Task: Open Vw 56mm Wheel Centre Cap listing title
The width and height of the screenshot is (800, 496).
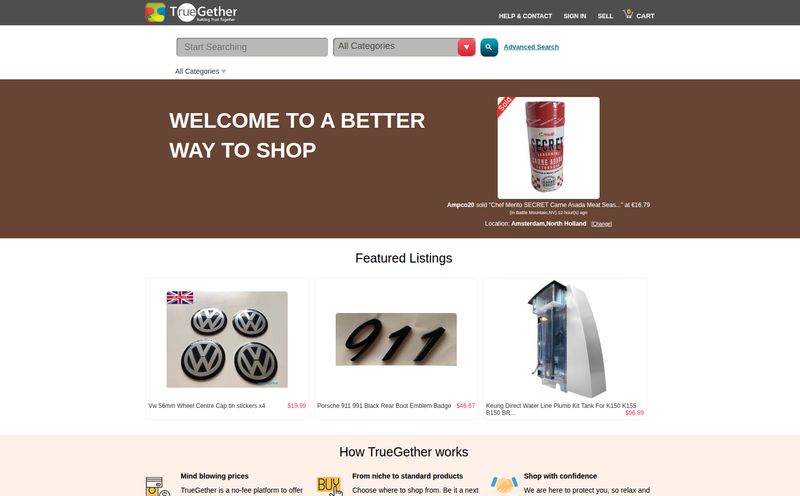Action: (207, 406)
